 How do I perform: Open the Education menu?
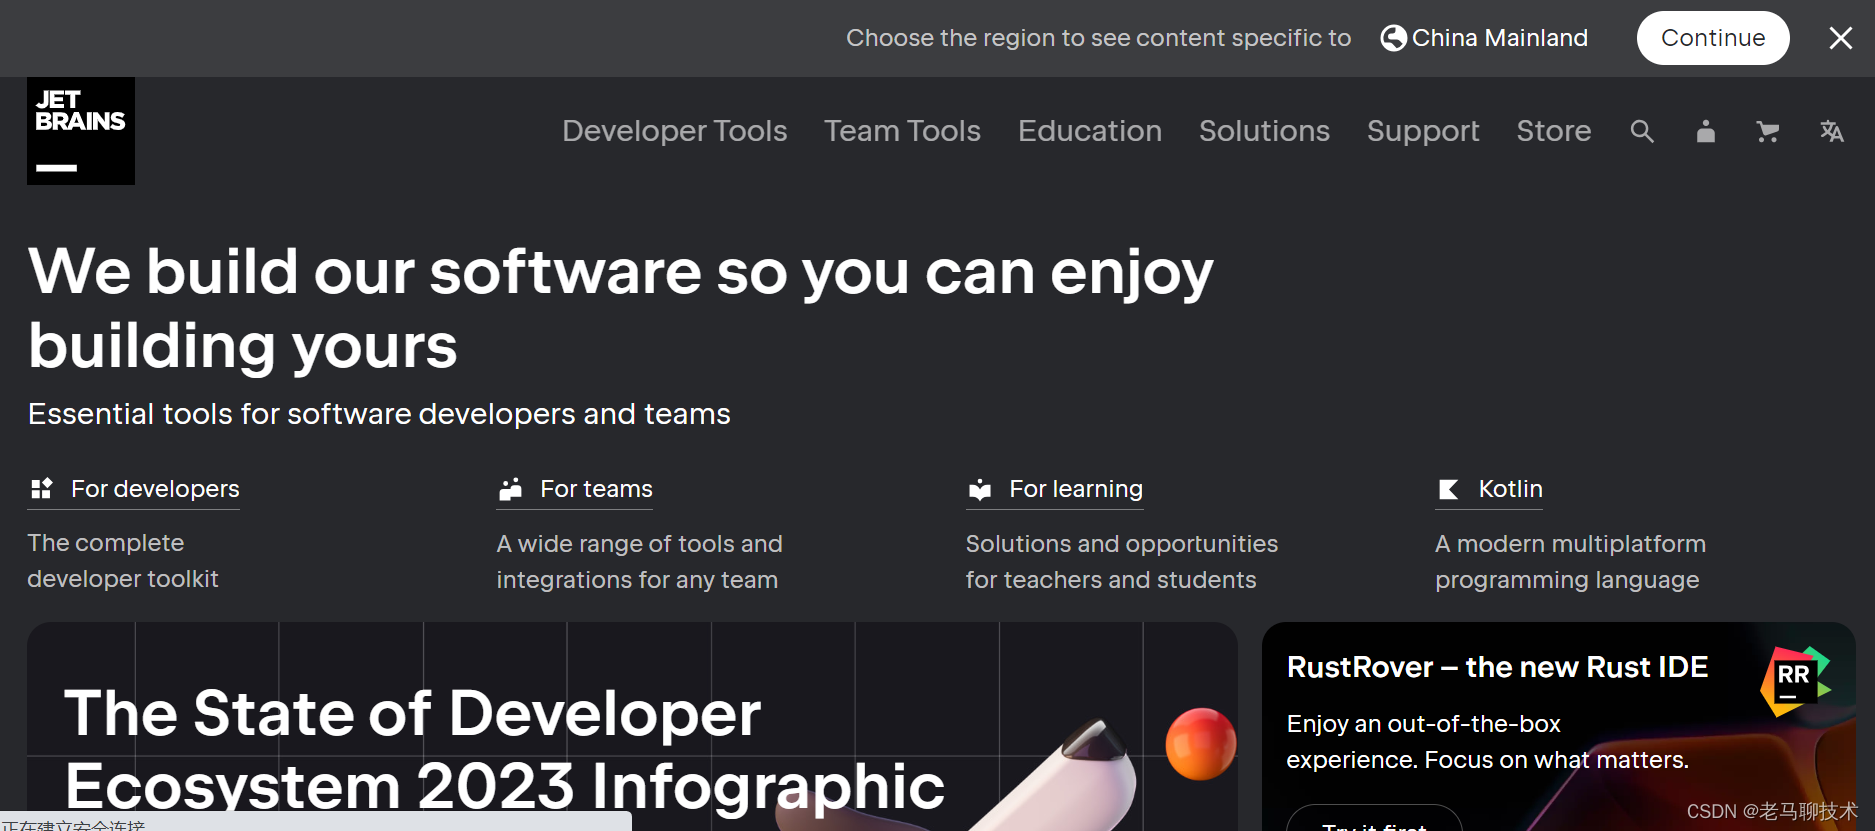[x=1090, y=131]
